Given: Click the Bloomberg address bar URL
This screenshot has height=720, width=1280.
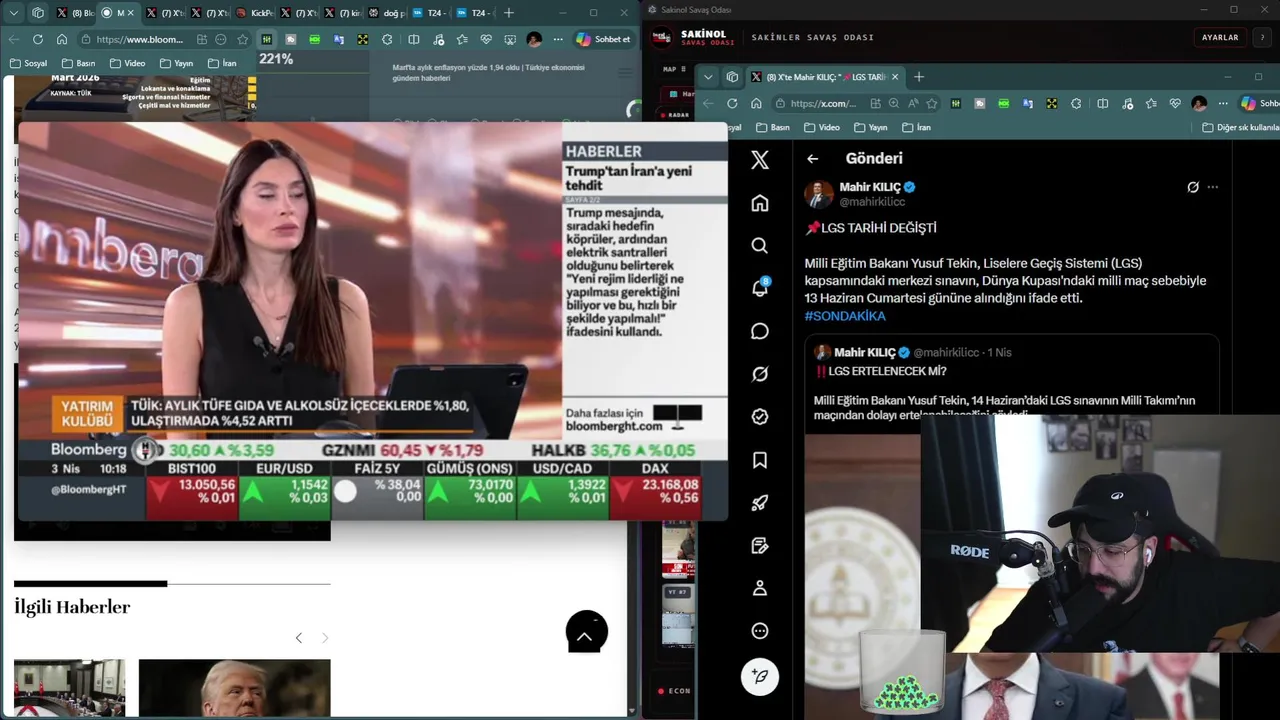Looking at the screenshot, I should point(140,39).
